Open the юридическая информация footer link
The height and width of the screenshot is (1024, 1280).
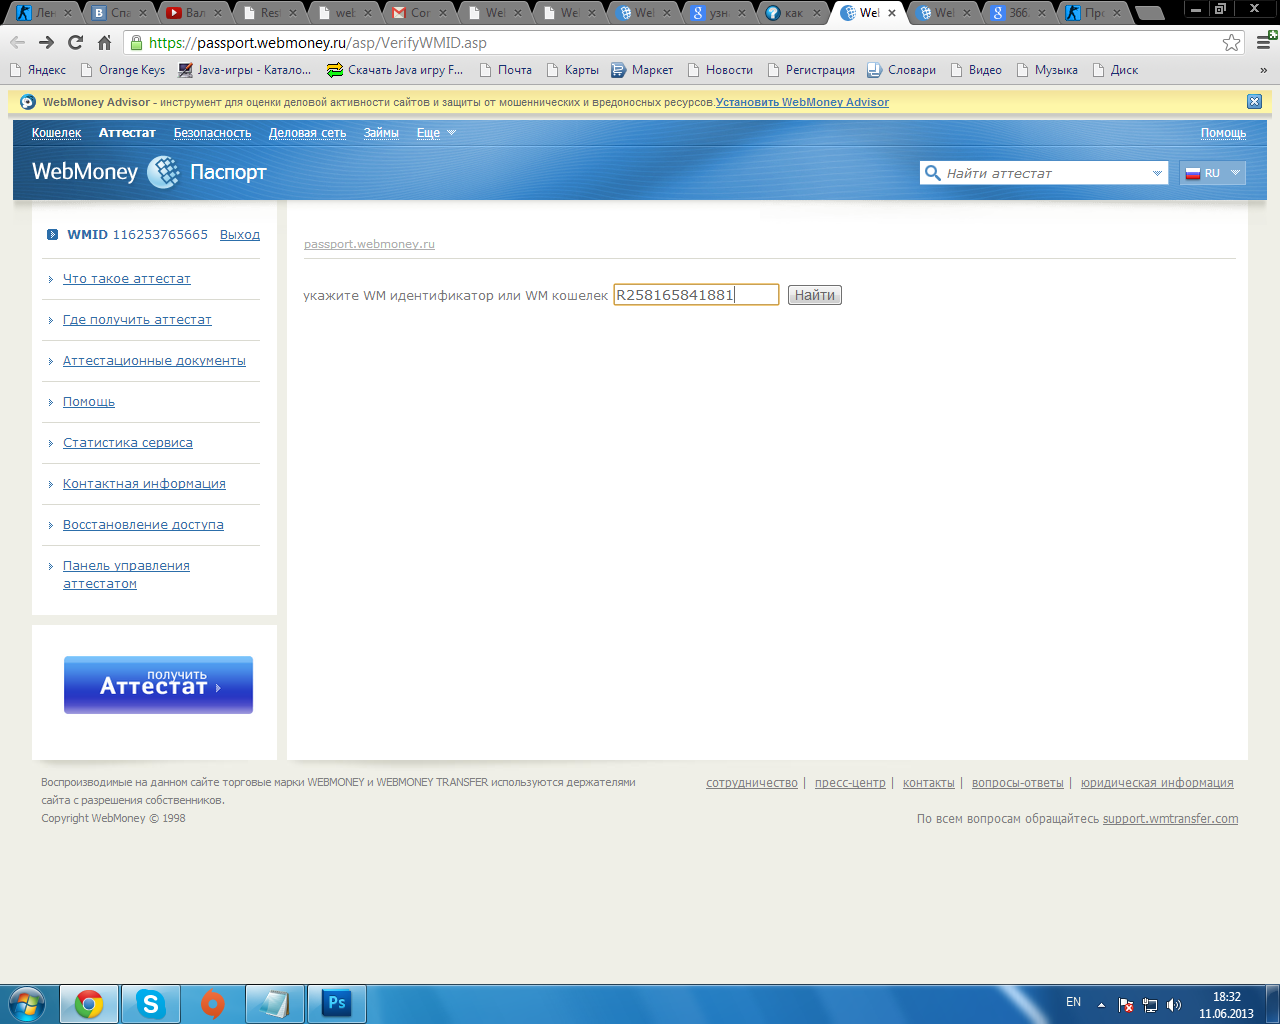1157,783
